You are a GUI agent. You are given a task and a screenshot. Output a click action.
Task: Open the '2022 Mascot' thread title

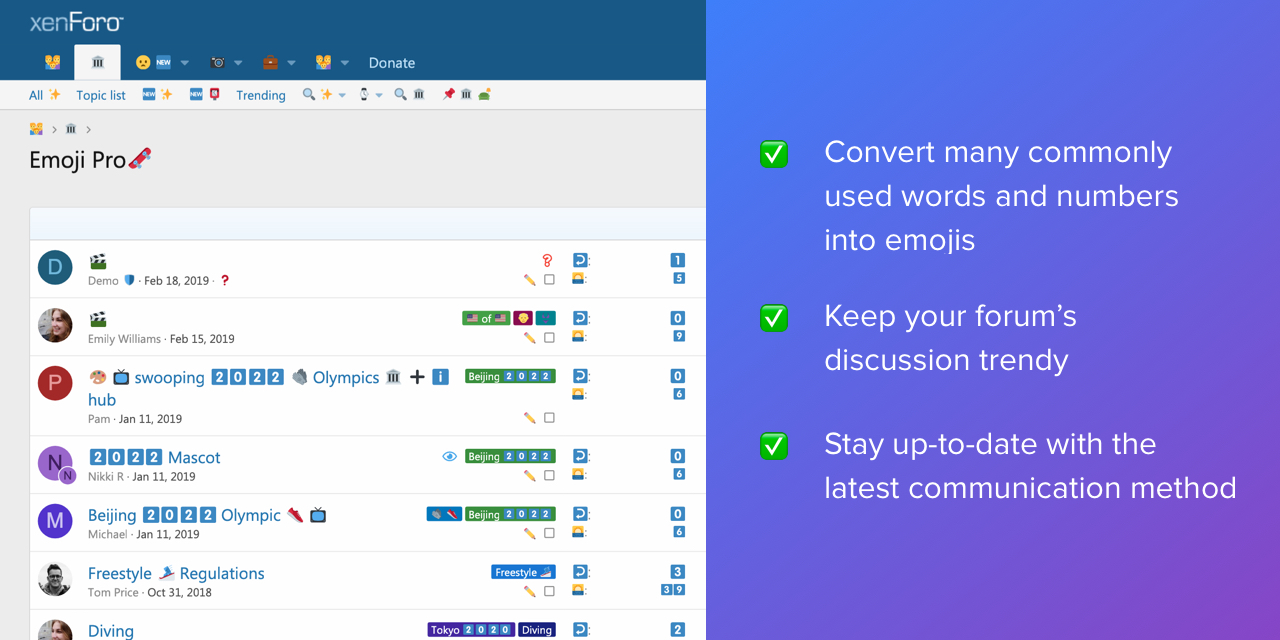[155, 457]
